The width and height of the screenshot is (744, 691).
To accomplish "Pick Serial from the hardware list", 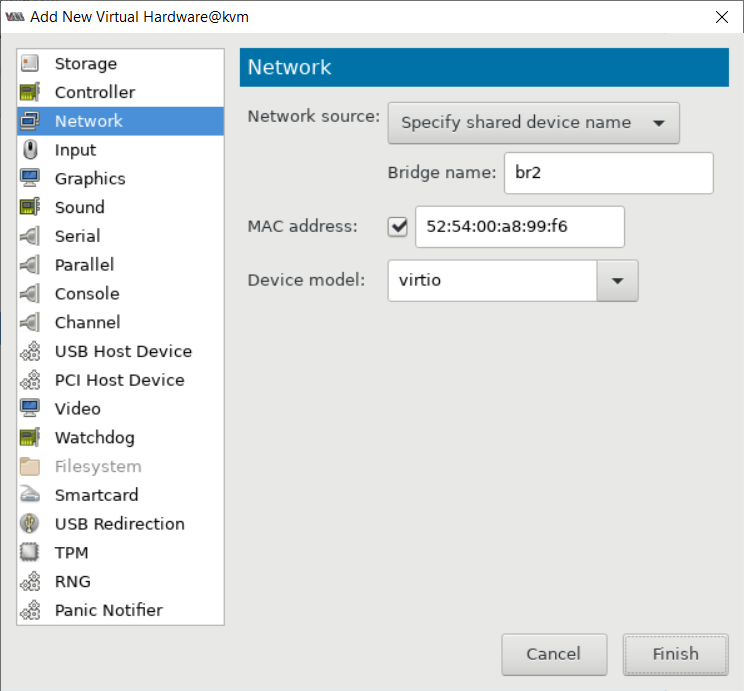I will click(121, 236).
